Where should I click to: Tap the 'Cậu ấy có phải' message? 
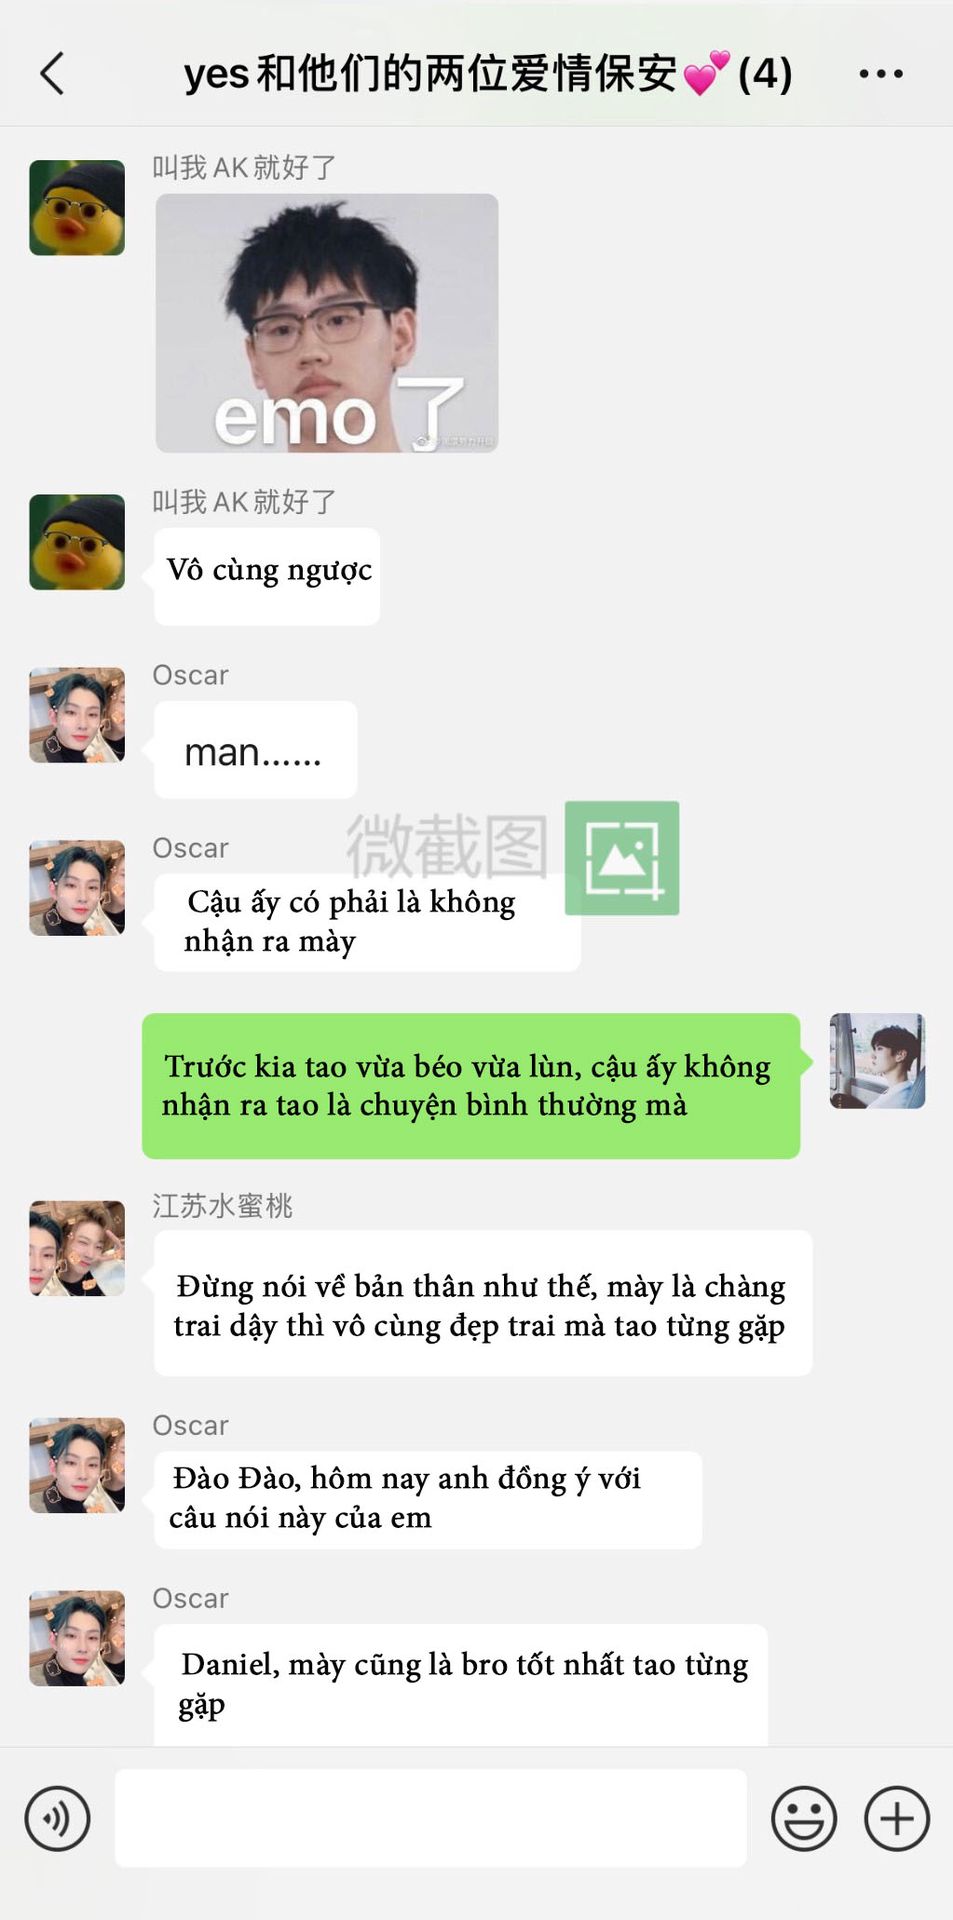(x=367, y=922)
